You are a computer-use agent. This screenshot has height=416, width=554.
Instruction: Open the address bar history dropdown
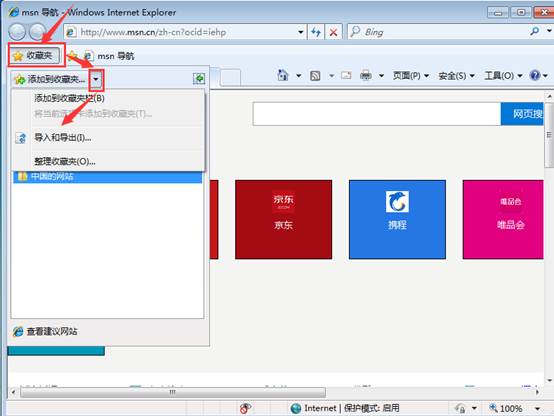click(301, 32)
